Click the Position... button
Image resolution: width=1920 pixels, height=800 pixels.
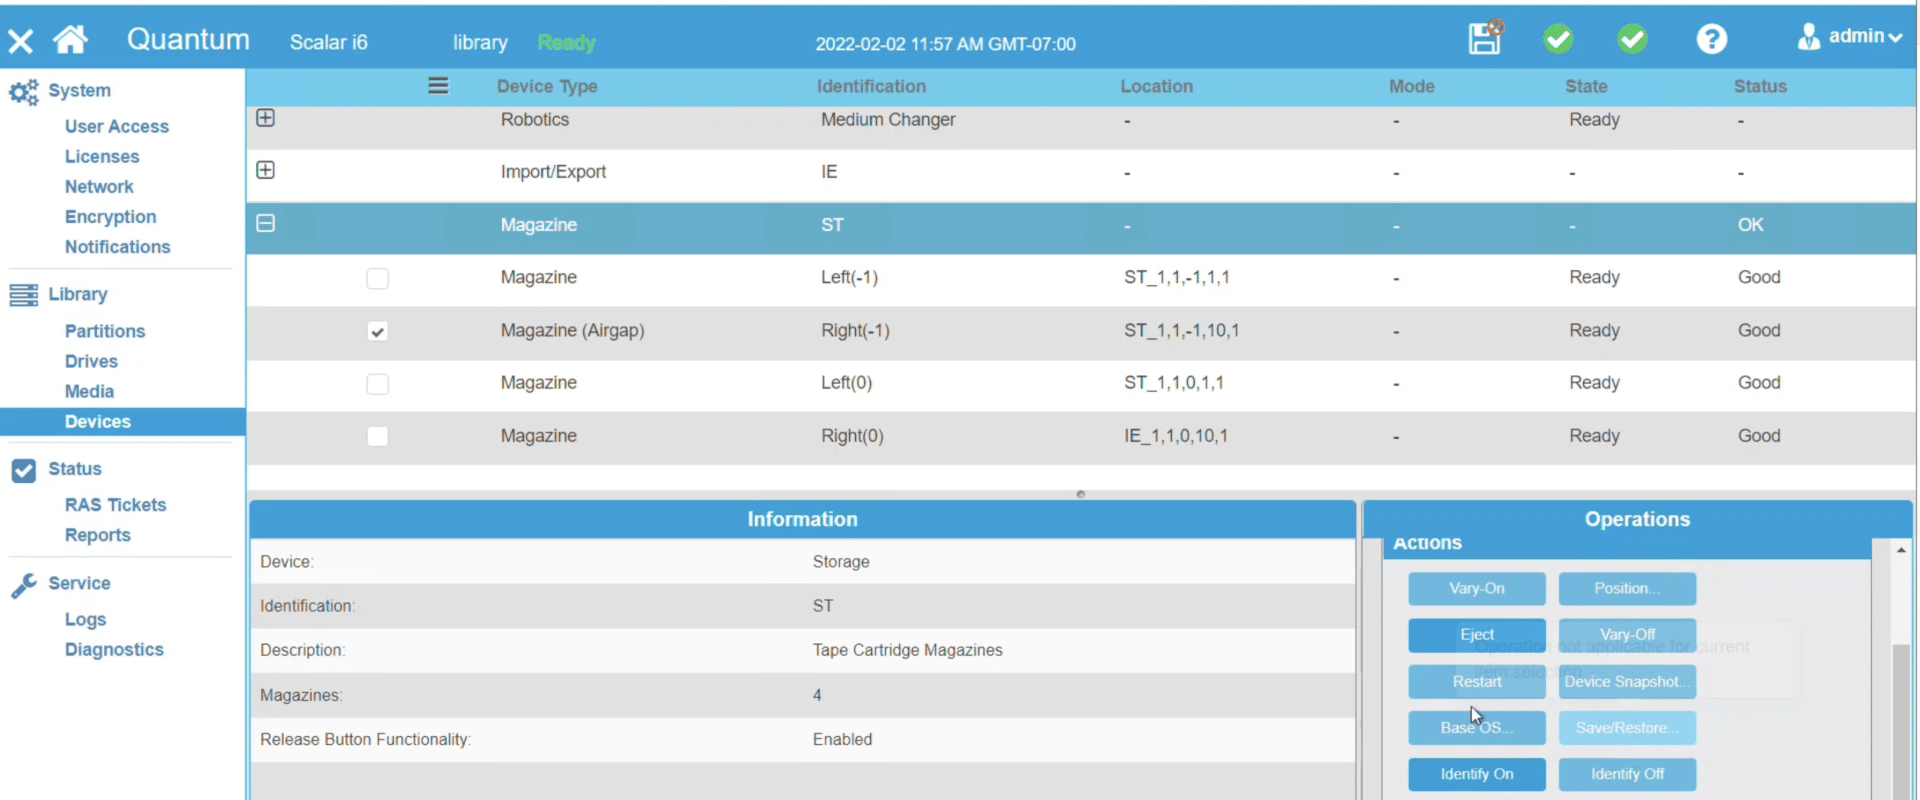coord(1627,589)
